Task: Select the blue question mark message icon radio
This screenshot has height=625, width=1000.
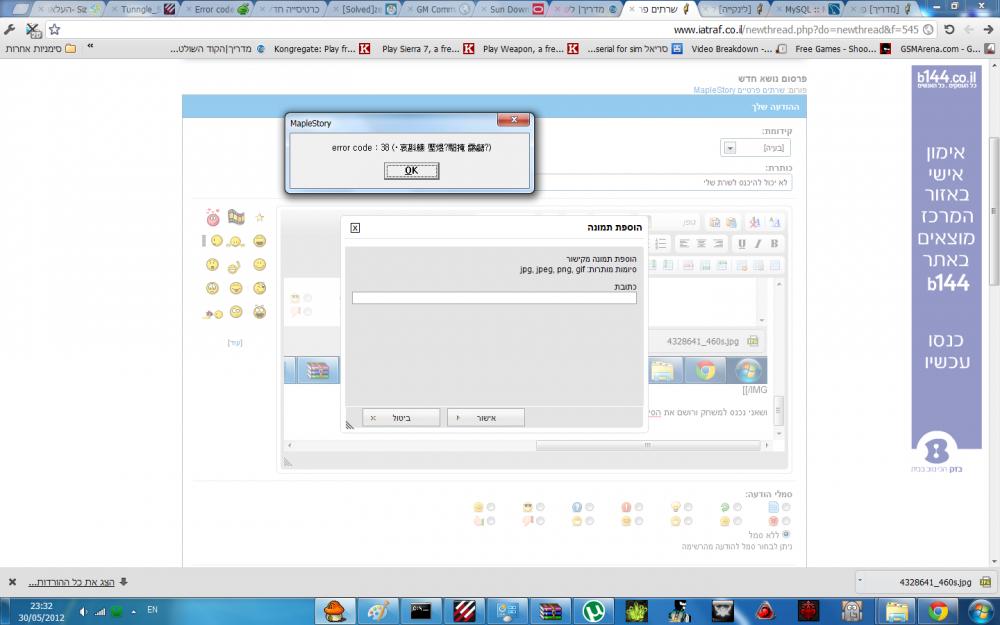Action: tap(590, 507)
